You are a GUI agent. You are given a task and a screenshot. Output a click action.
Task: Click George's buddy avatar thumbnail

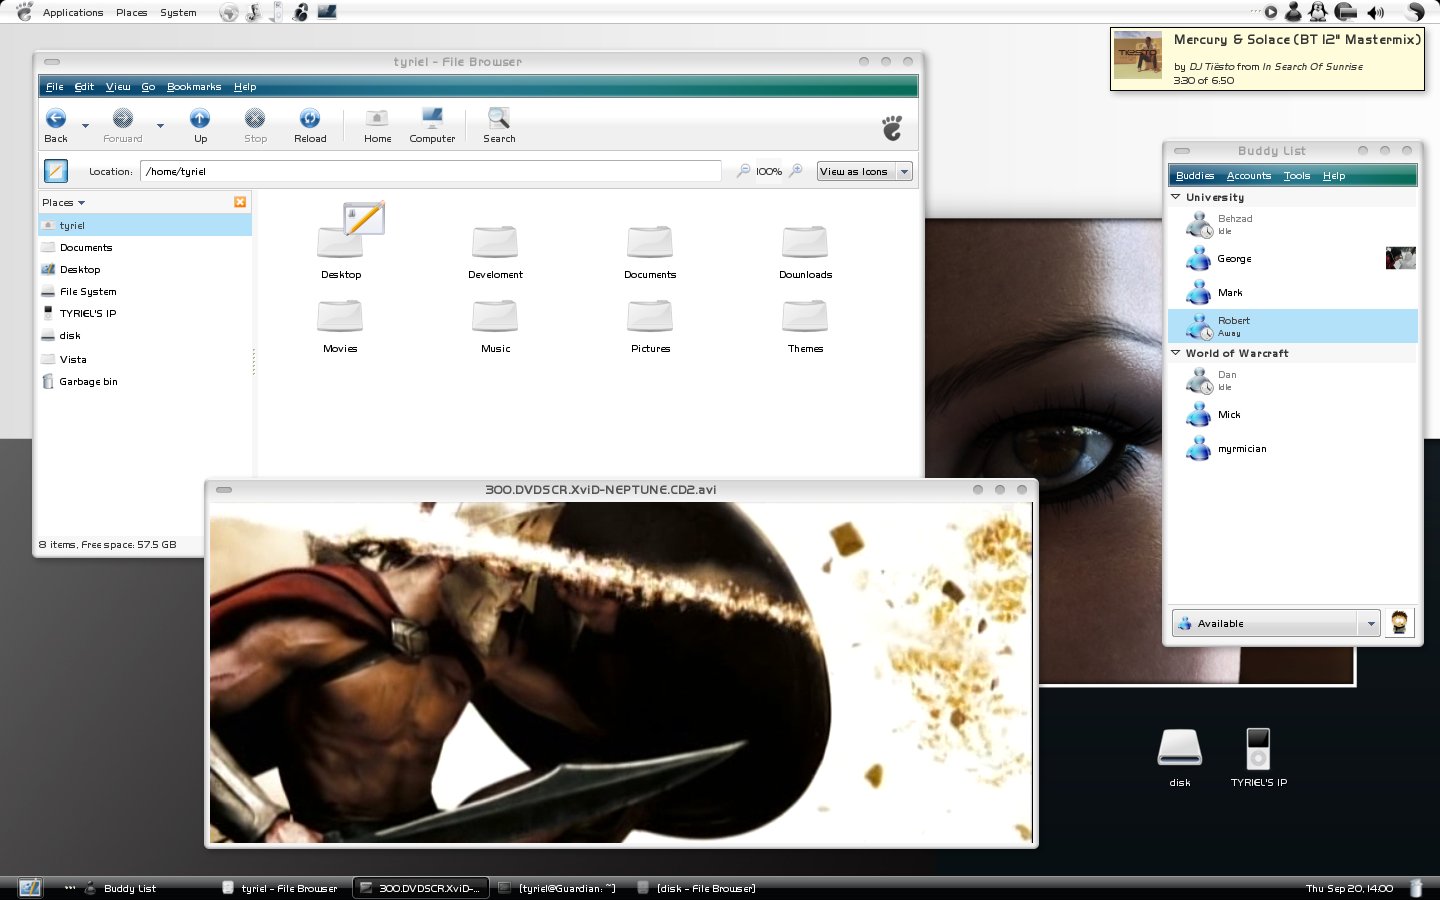click(1400, 258)
